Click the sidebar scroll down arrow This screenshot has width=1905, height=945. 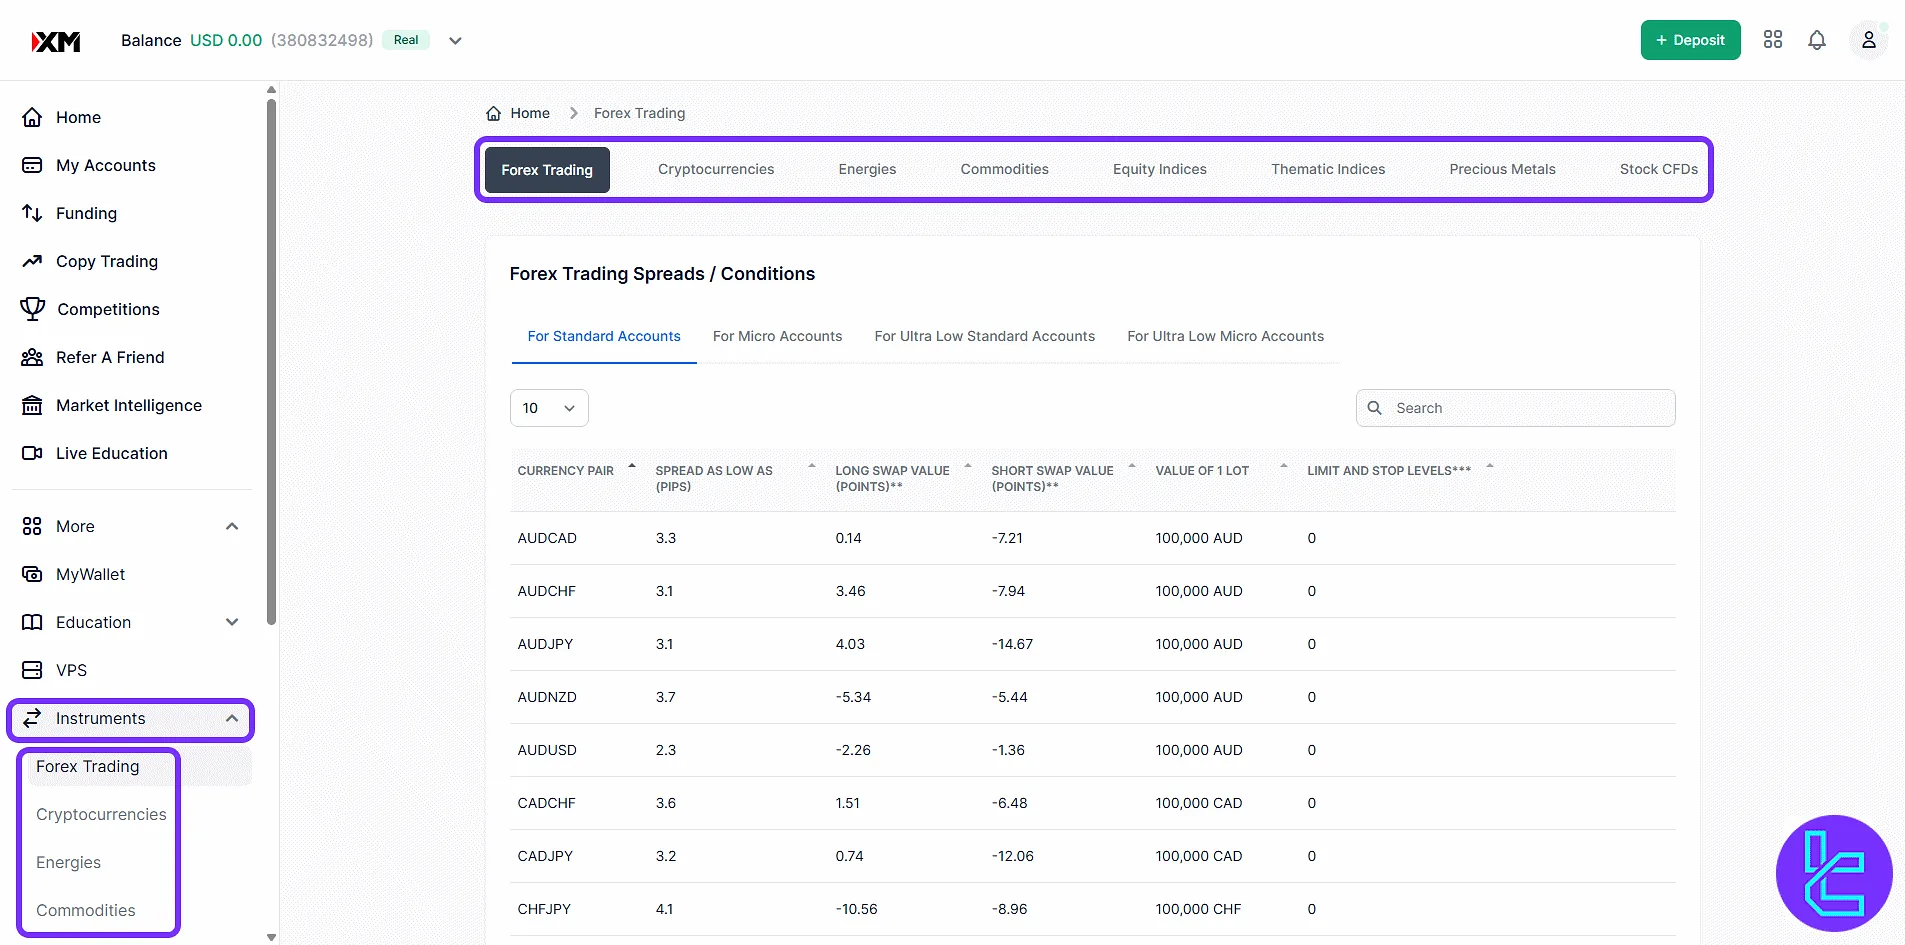(x=271, y=937)
